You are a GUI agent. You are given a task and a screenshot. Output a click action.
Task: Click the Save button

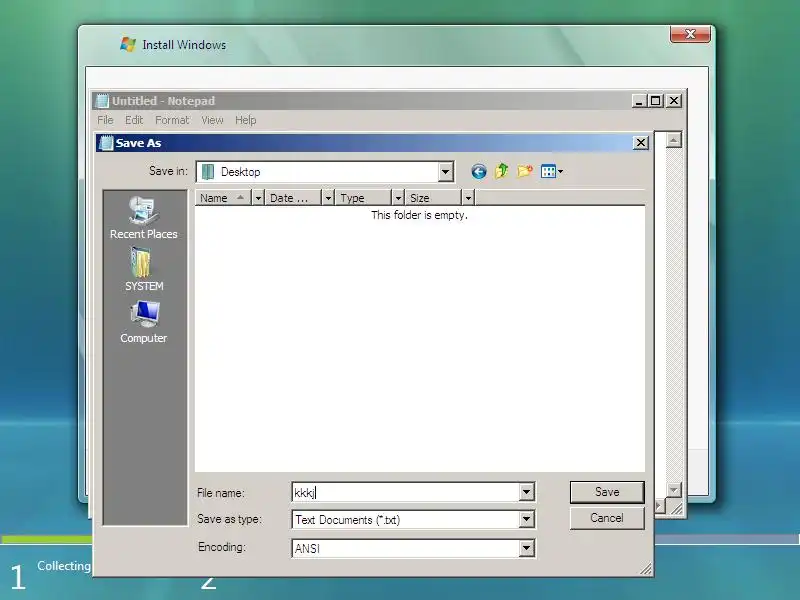pos(607,492)
